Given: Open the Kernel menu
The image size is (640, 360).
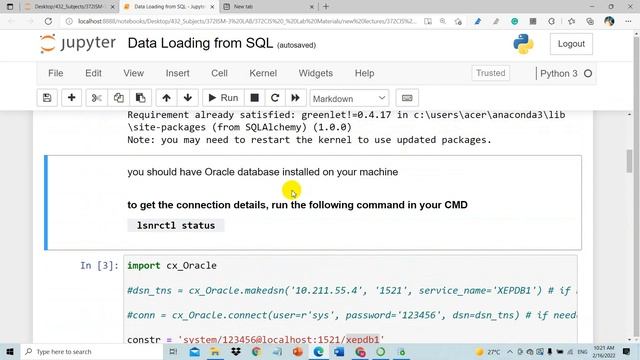Looking at the screenshot, I should 263,73.
